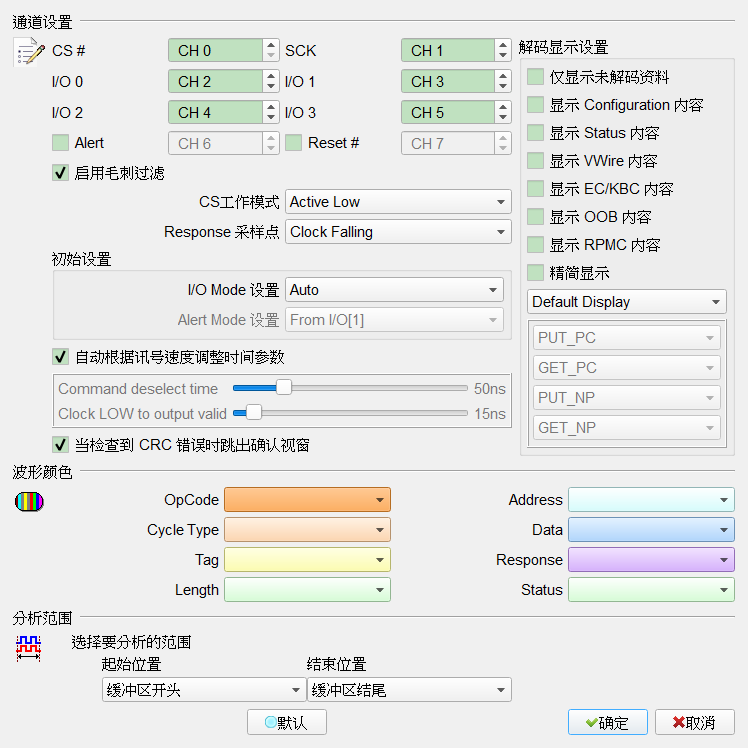Screen dimensions: 748x748
Task: Check 精简显示 option
Action: 536,273
